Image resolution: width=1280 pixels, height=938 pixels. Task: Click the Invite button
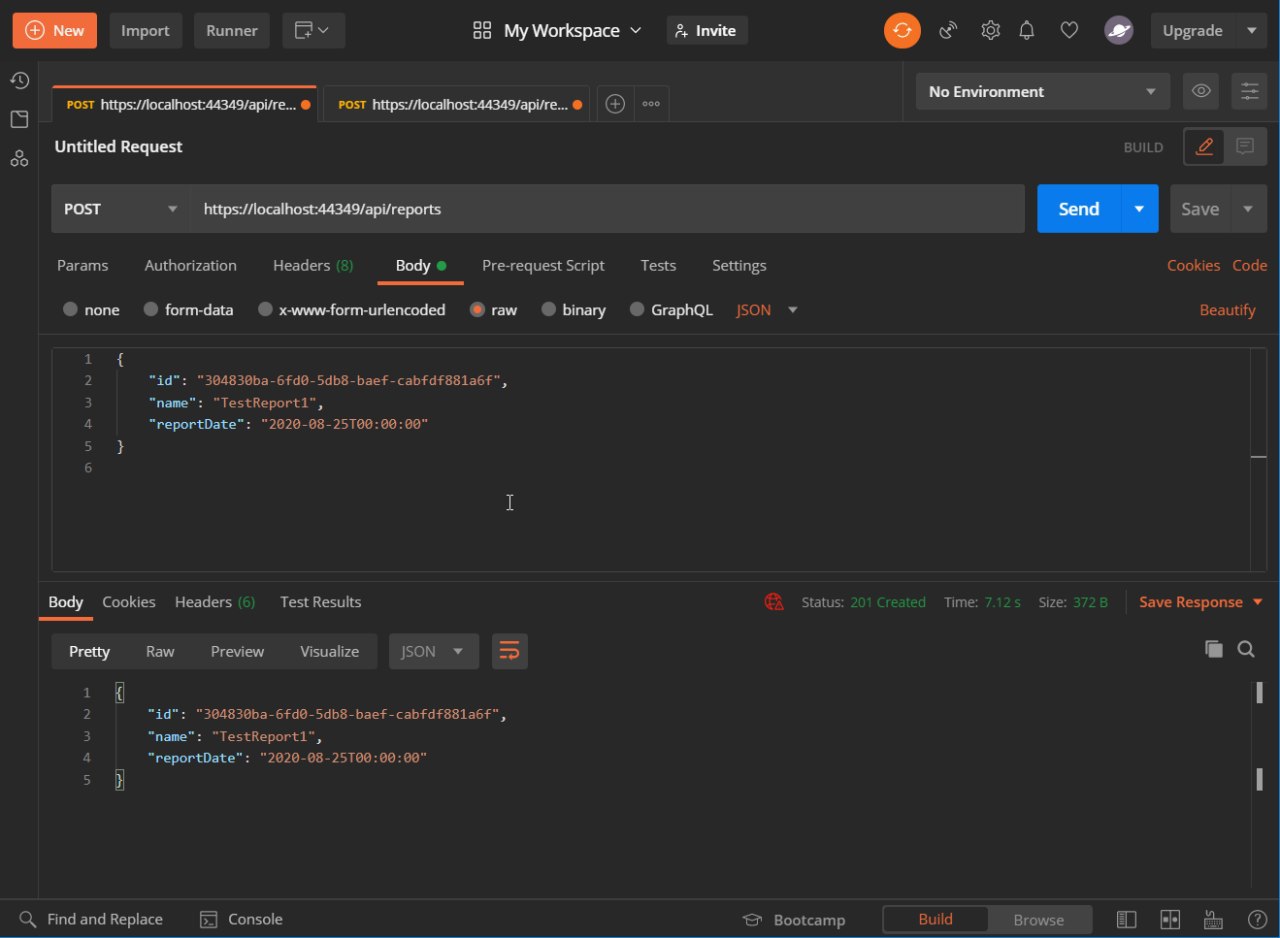click(x=707, y=30)
